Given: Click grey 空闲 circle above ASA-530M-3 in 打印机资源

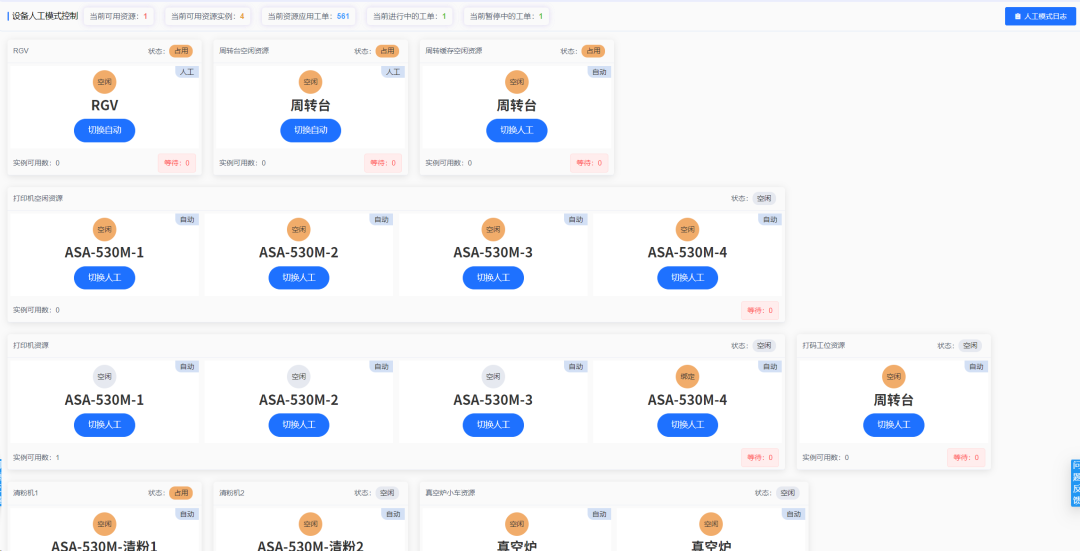Looking at the screenshot, I should [x=493, y=377].
